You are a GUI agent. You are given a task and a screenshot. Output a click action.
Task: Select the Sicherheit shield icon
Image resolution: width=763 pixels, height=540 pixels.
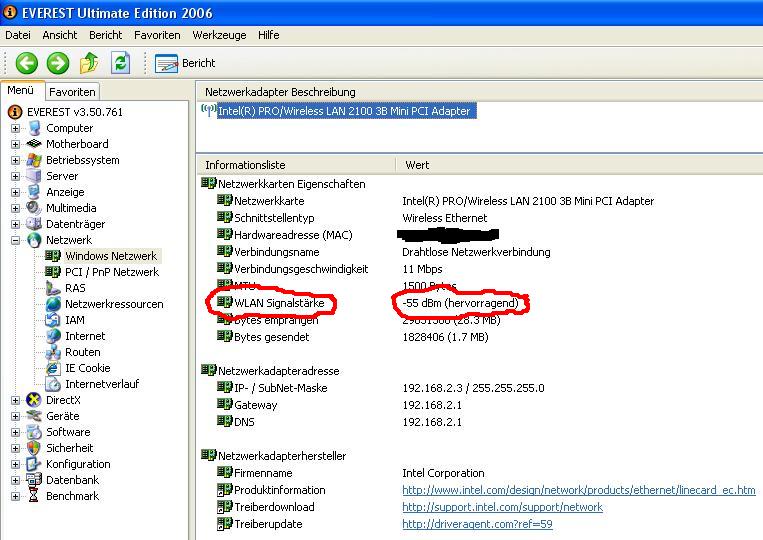pos(34,448)
